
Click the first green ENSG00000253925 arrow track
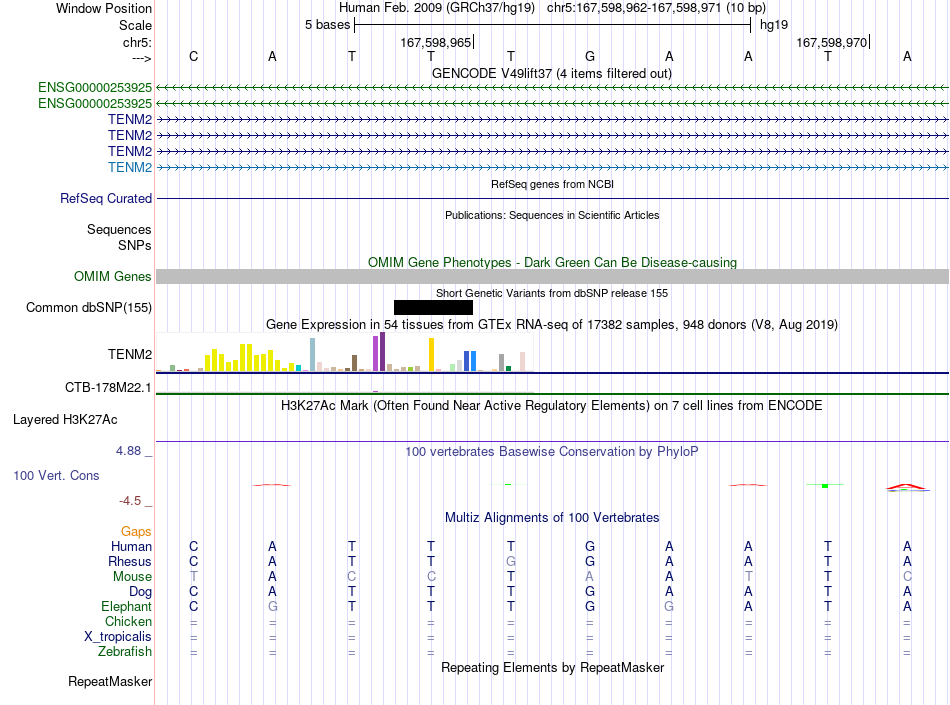[x=552, y=88]
